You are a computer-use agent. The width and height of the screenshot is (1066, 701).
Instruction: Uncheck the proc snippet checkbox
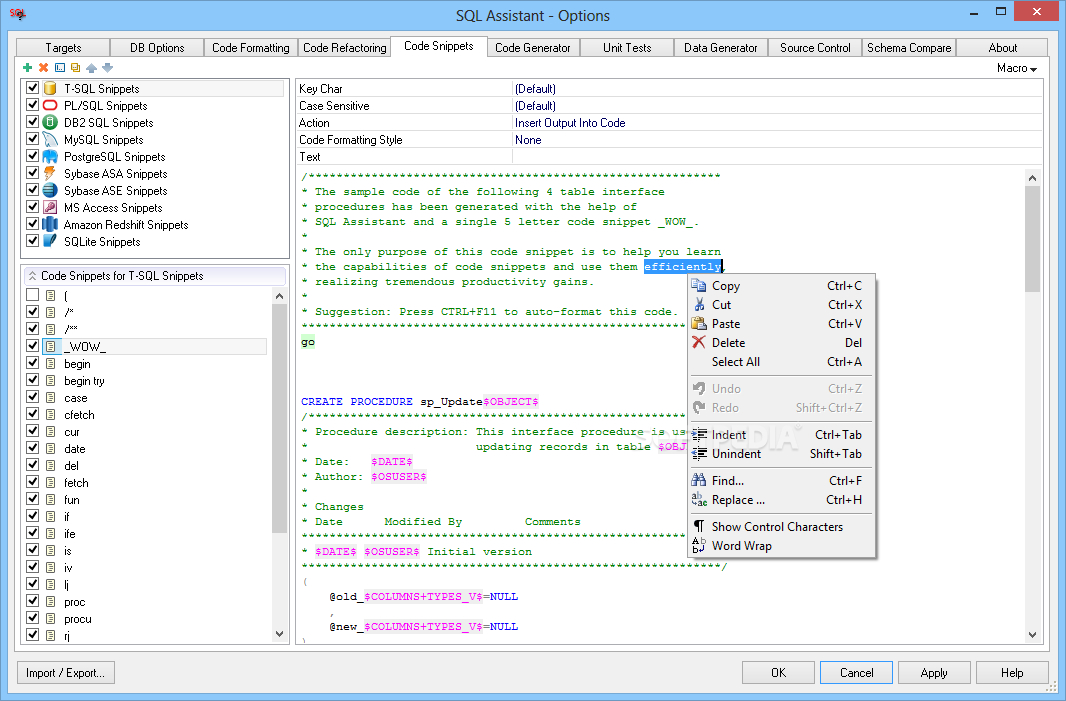(32, 600)
